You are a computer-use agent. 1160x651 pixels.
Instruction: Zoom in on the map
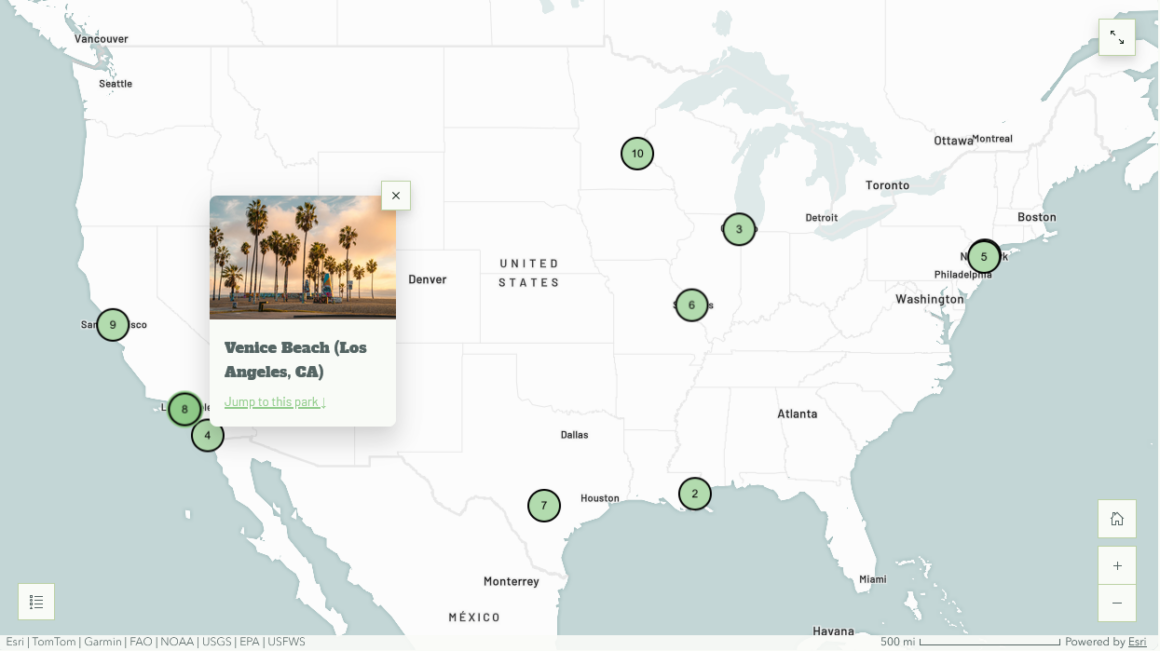(x=1116, y=566)
